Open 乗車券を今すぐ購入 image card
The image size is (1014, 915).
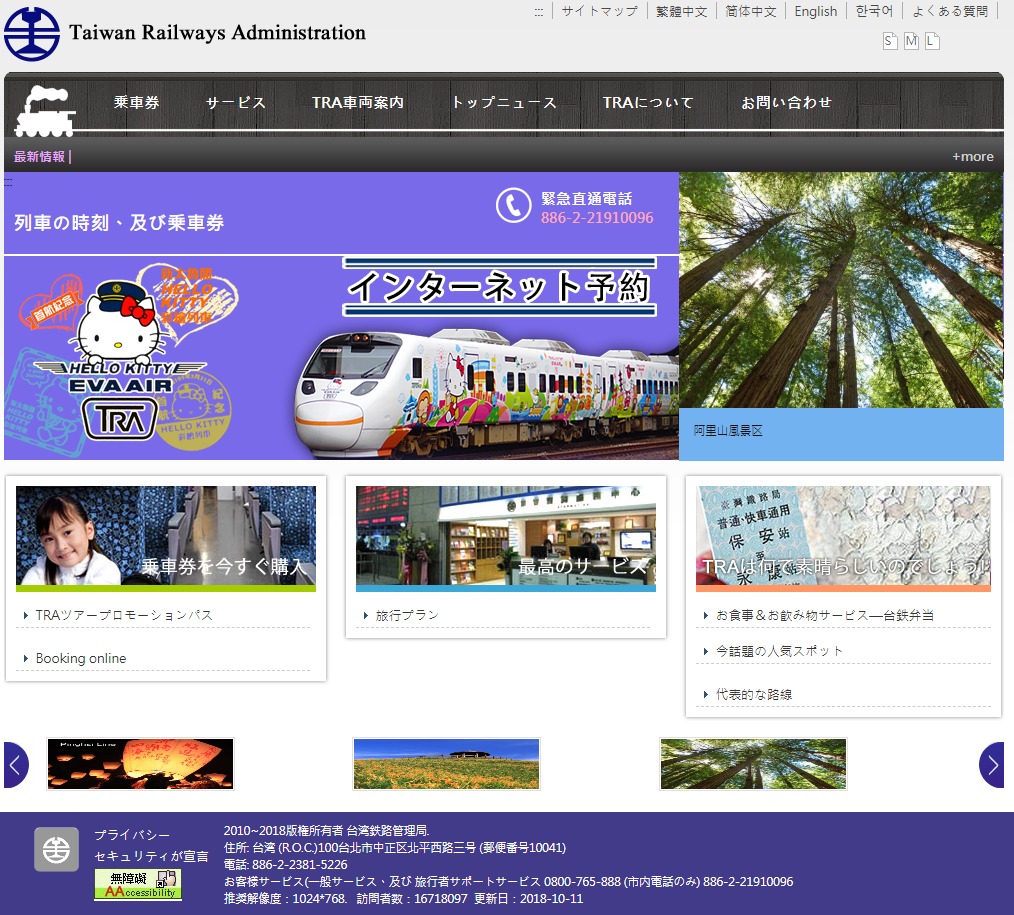pos(166,539)
